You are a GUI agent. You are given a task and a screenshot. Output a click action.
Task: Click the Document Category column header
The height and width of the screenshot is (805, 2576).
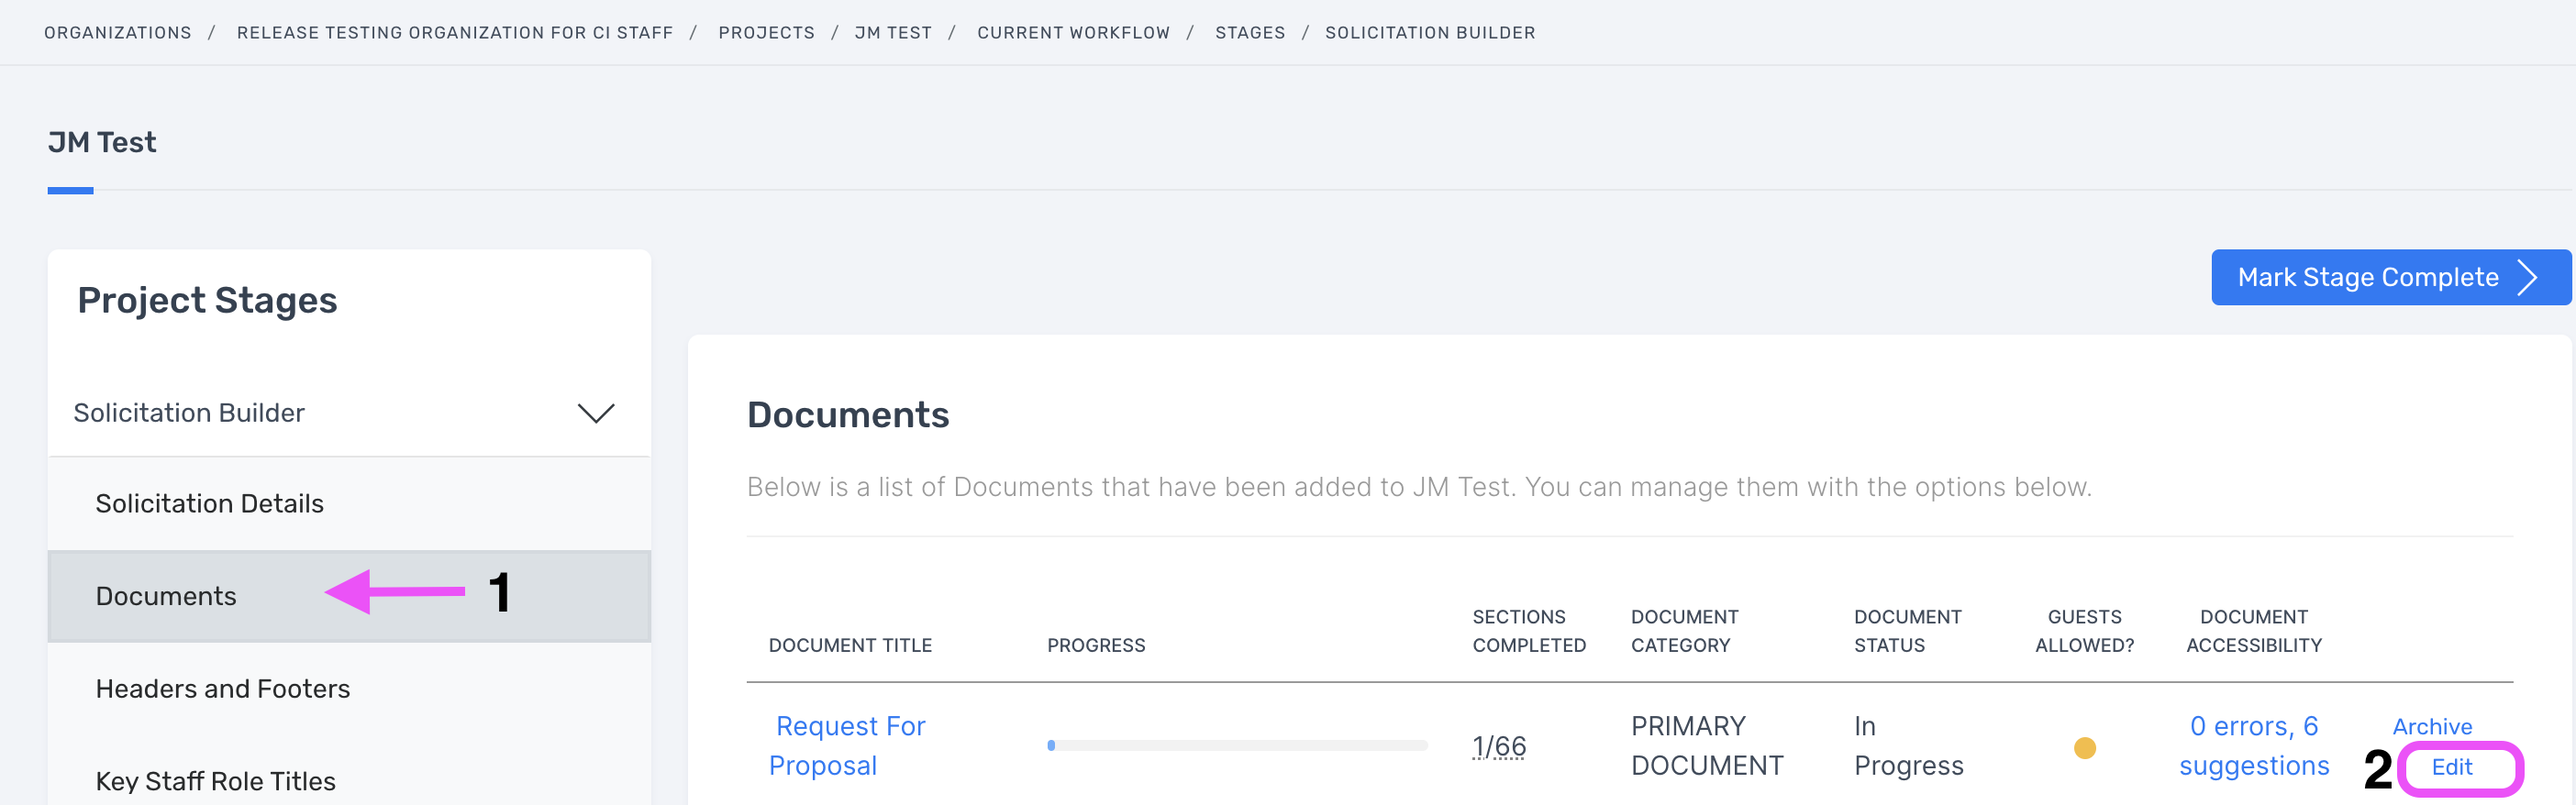coord(1685,631)
